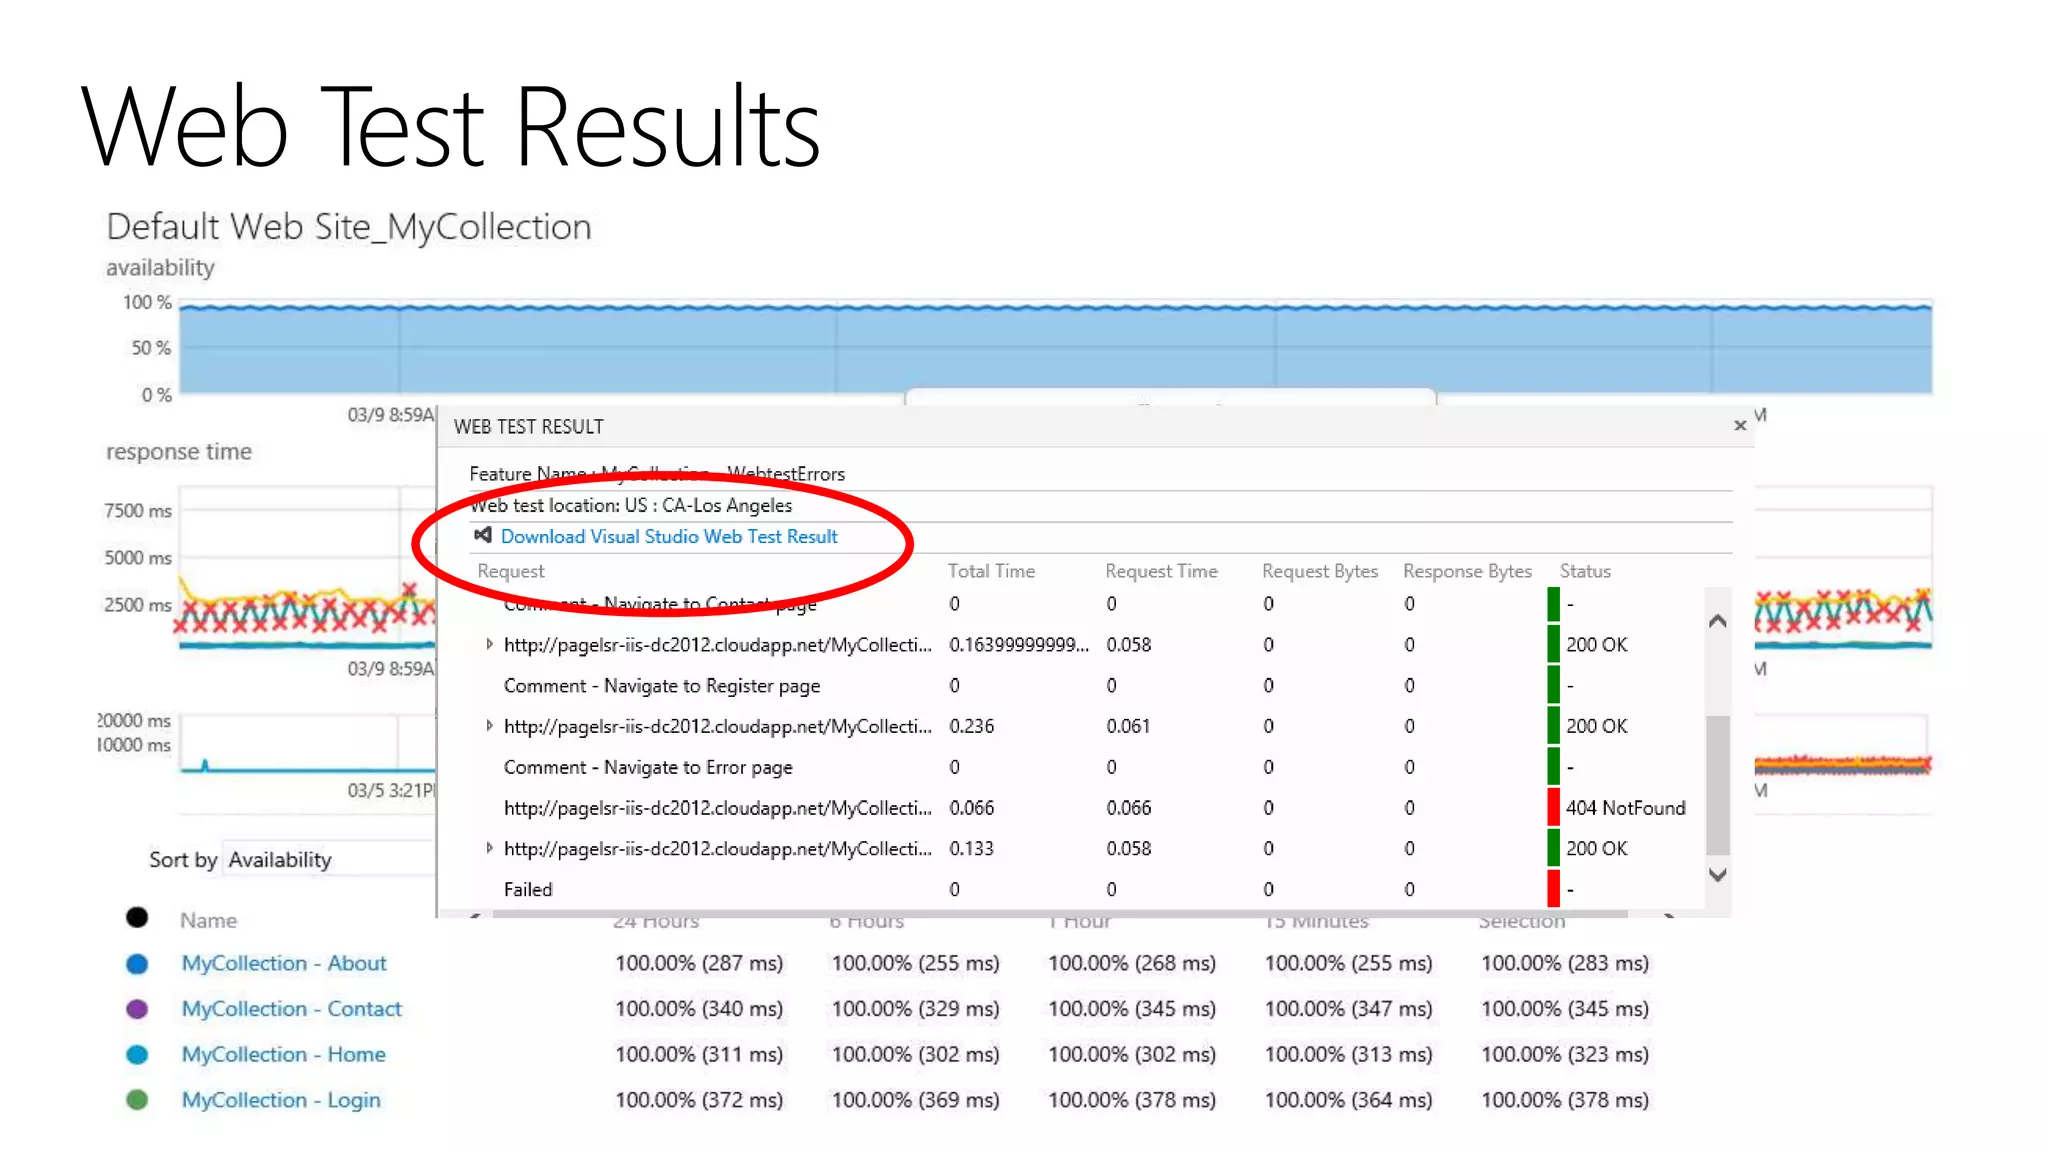This screenshot has height=1152, width=2048.
Task: Click the Status column header
Action: 1585,571
